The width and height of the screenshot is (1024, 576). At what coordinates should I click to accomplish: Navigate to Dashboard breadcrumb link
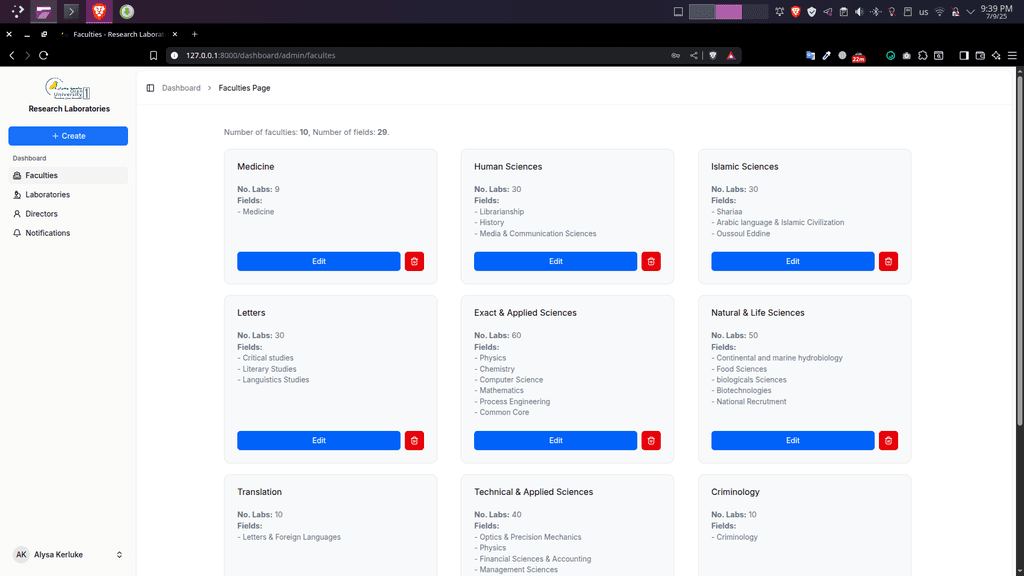point(181,88)
